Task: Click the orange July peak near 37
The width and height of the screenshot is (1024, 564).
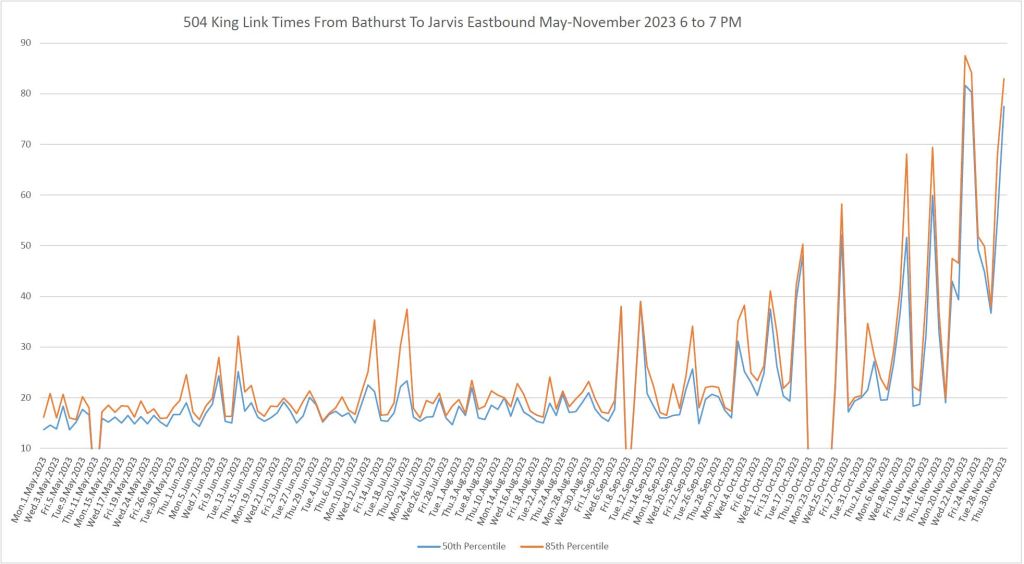Action: [x=407, y=309]
